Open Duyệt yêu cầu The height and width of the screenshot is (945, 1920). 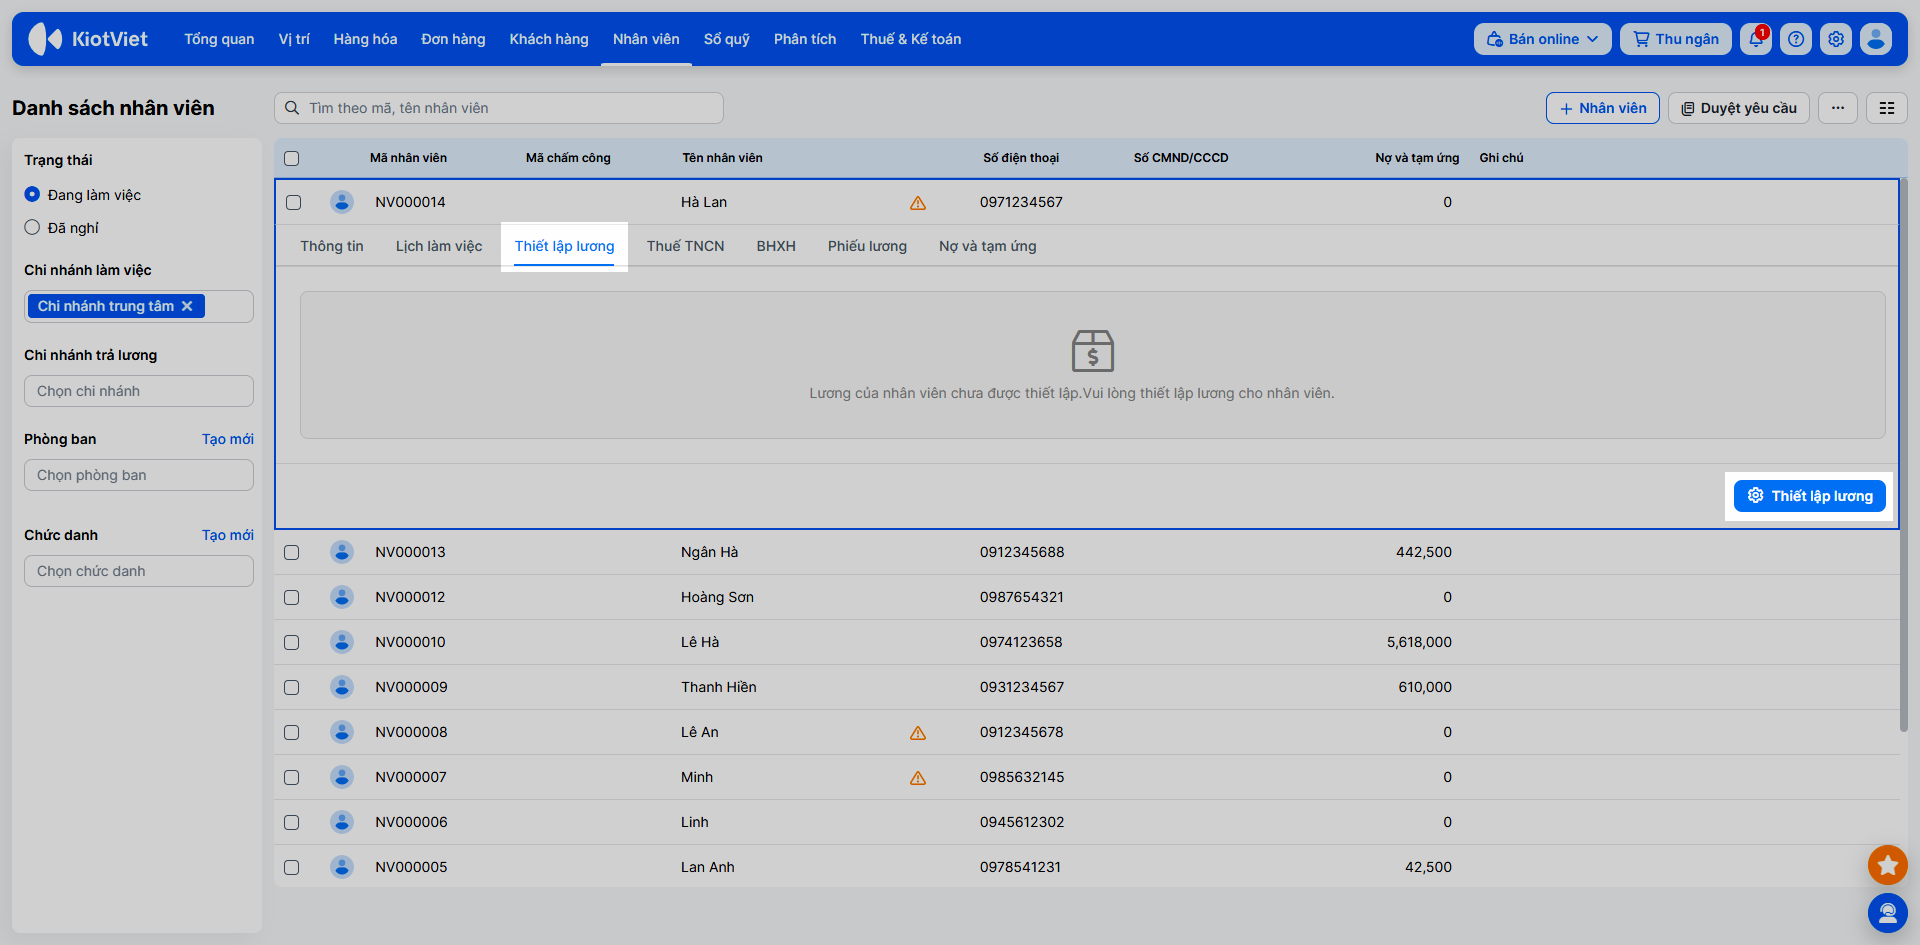point(1739,108)
